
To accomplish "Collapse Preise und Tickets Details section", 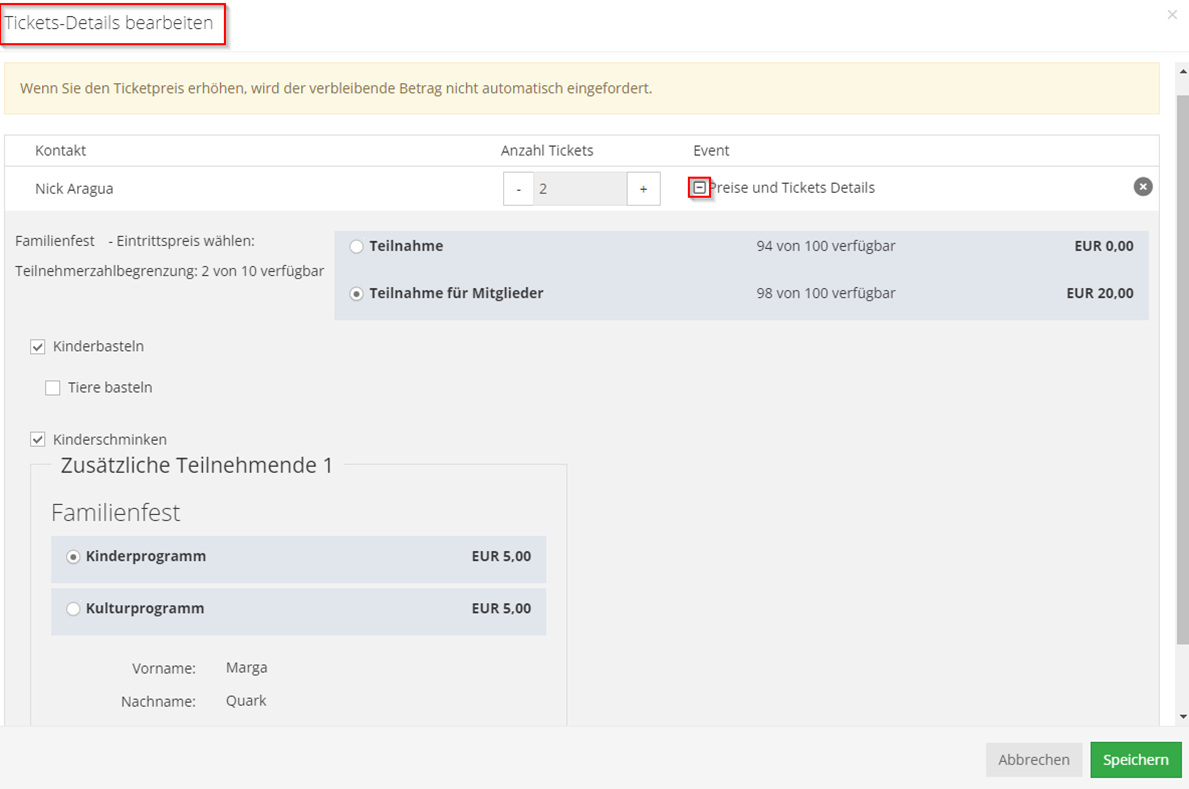I will click(700, 187).
